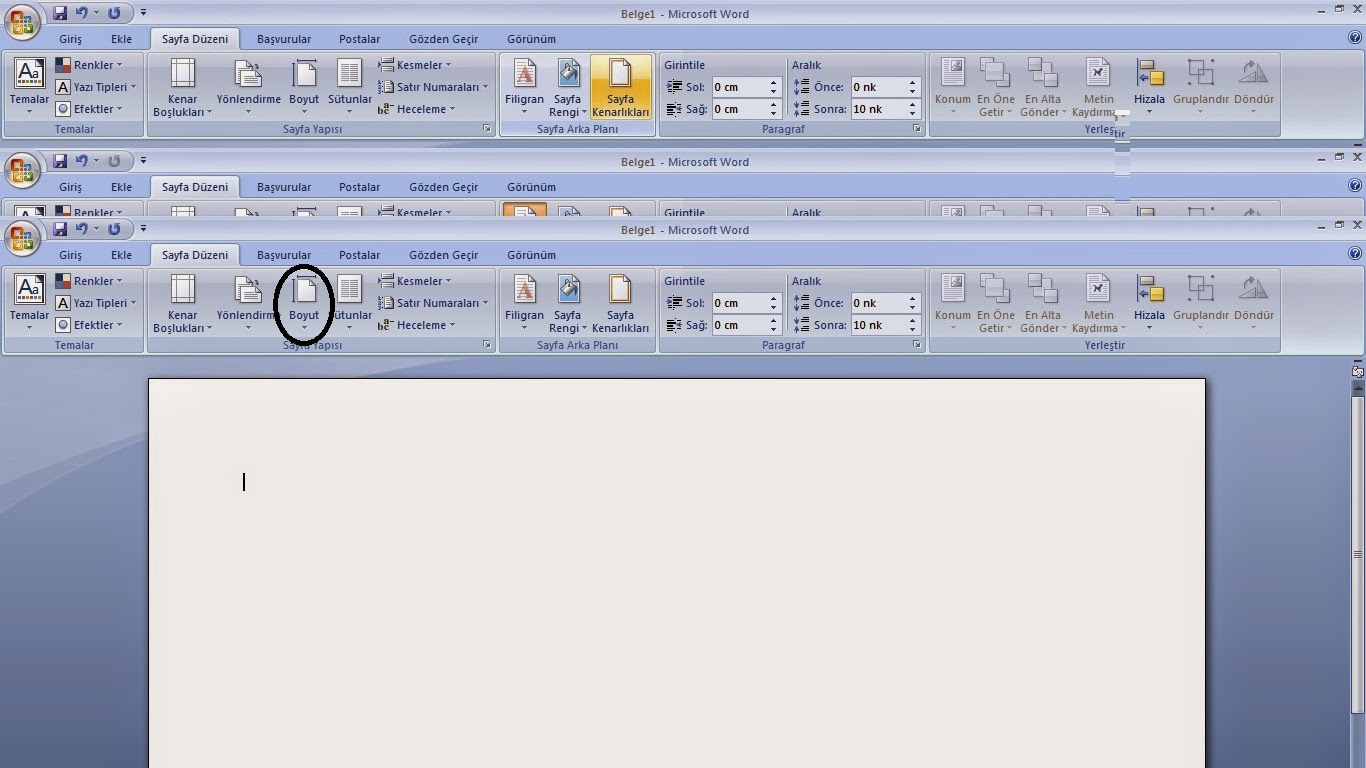Open Kenar Boşlukları margins in the topmost Word window
This screenshot has height=768, width=1366.
[x=182, y=87]
